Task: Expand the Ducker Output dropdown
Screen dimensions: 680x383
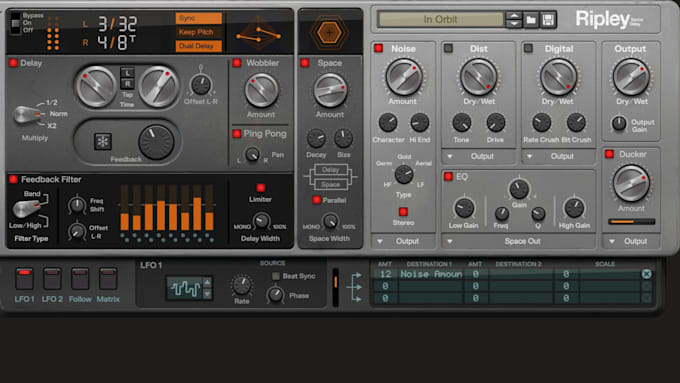Action: click(631, 241)
